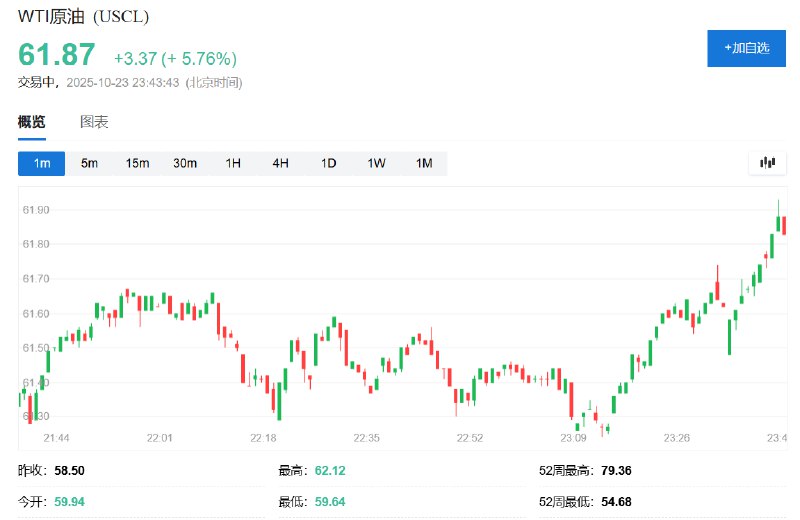This screenshot has width=800, height=520.
Task: Click the 22:52 time axis label
Action: [470, 438]
